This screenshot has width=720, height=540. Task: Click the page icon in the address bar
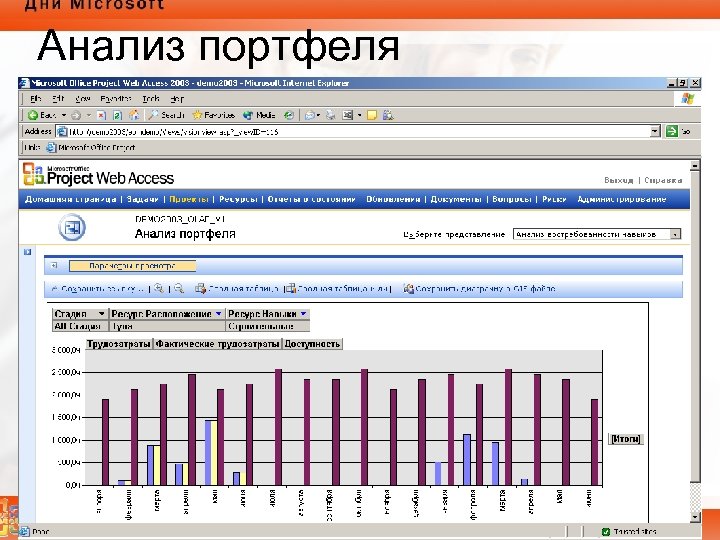[x=62, y=131]
